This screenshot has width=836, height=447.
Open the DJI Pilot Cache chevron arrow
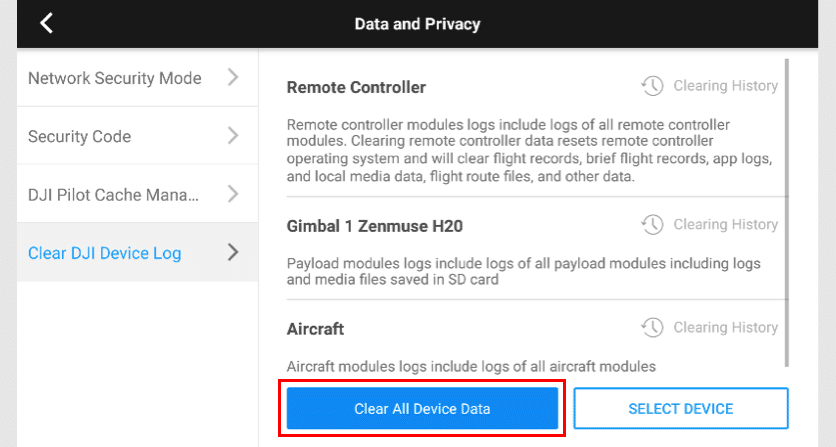232,194
